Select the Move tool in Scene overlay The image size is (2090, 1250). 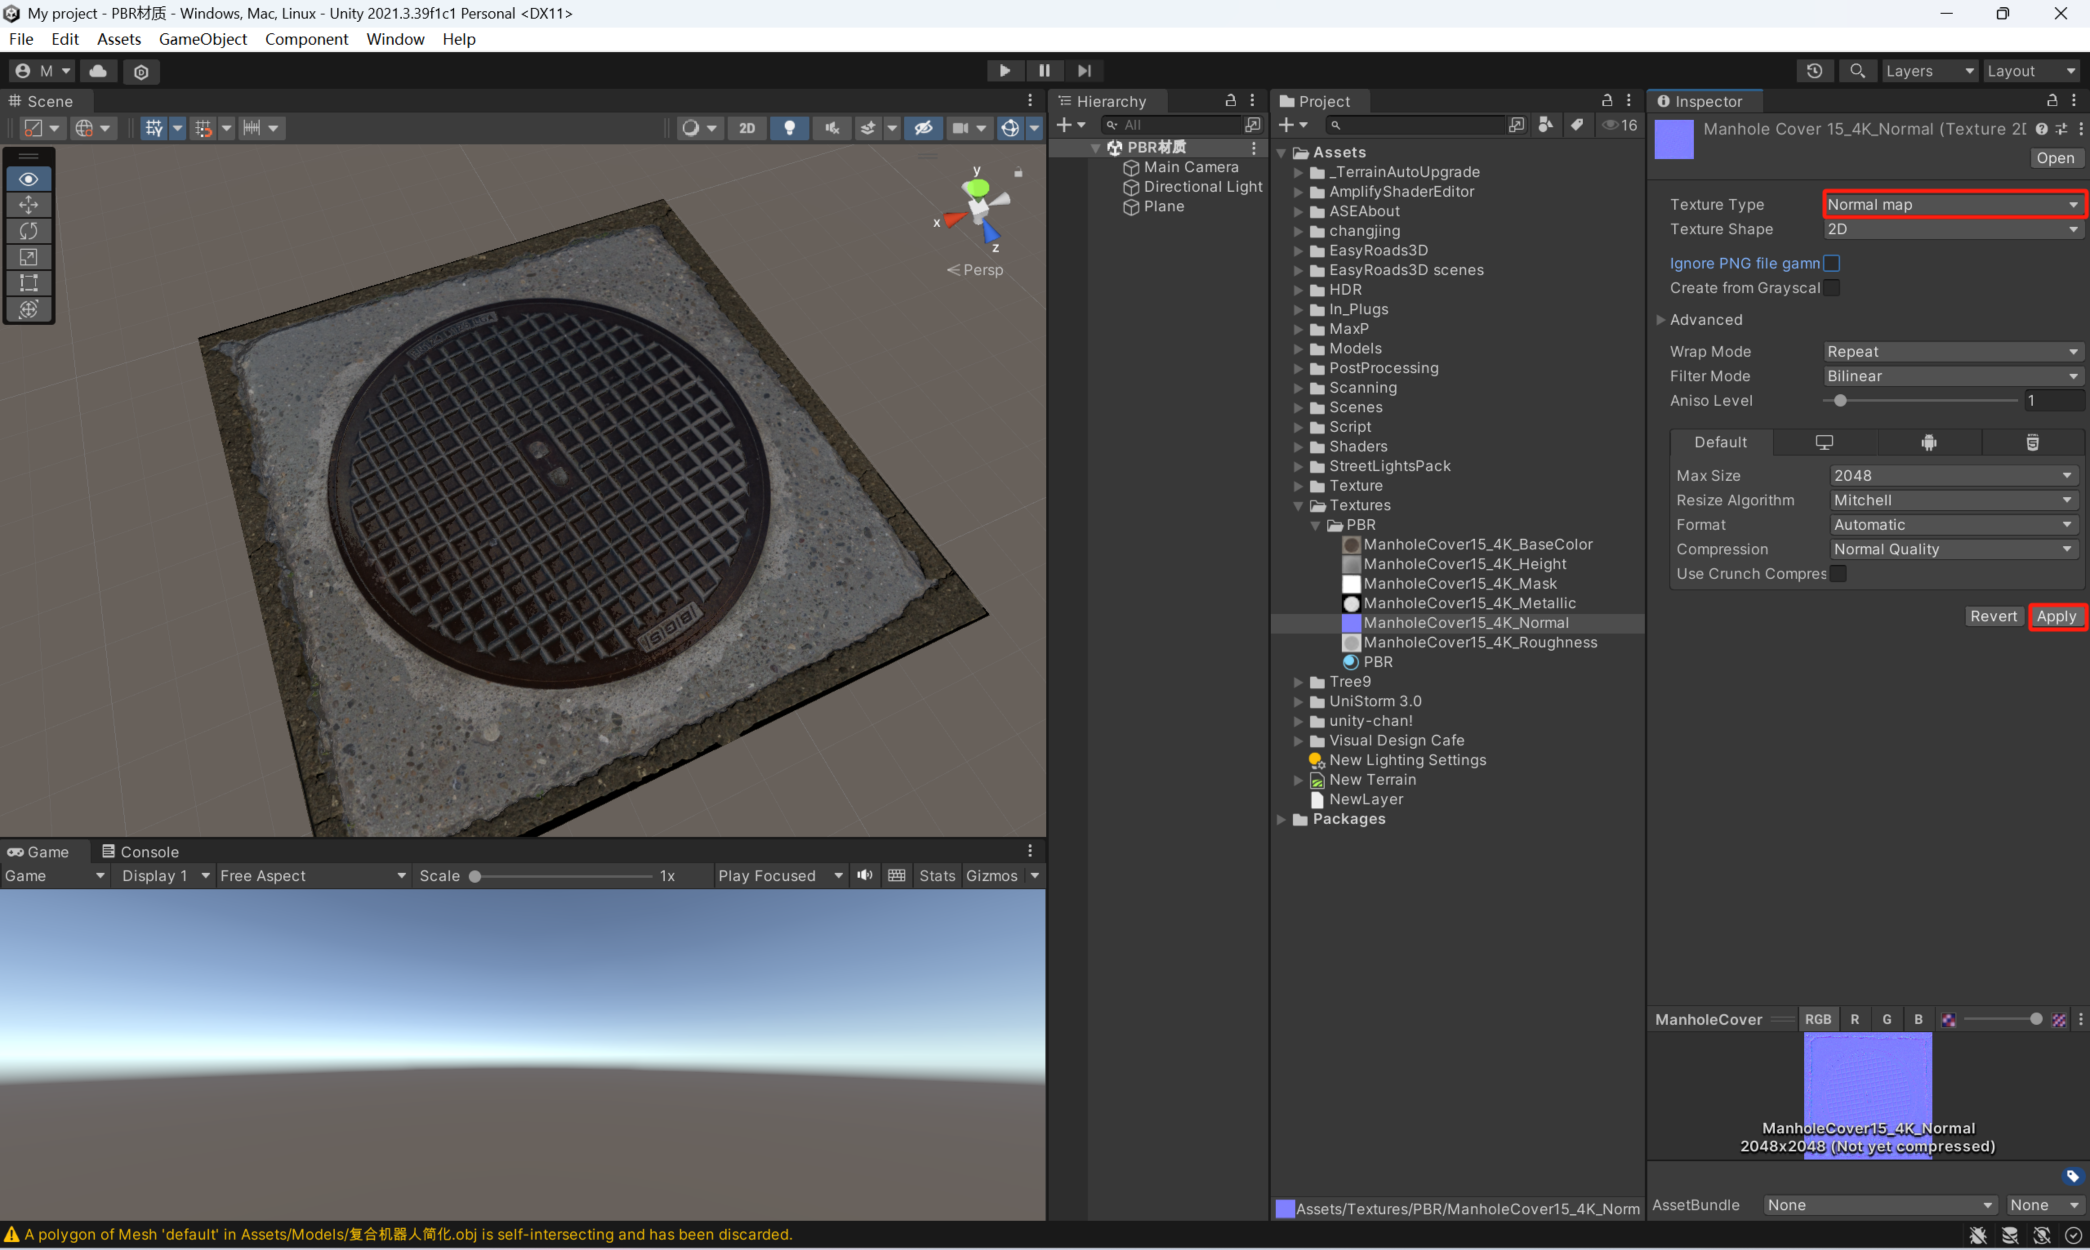[28, 205]
